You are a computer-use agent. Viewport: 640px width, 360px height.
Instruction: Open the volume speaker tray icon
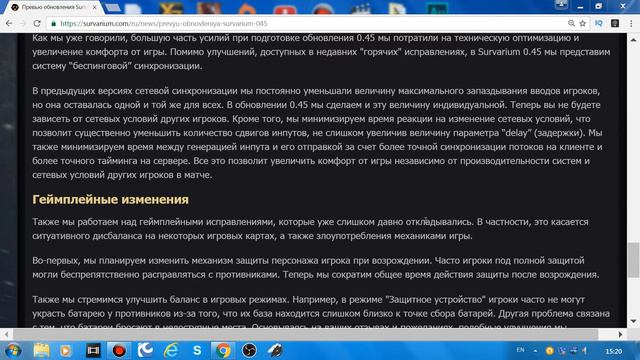[x=585, y=351]
